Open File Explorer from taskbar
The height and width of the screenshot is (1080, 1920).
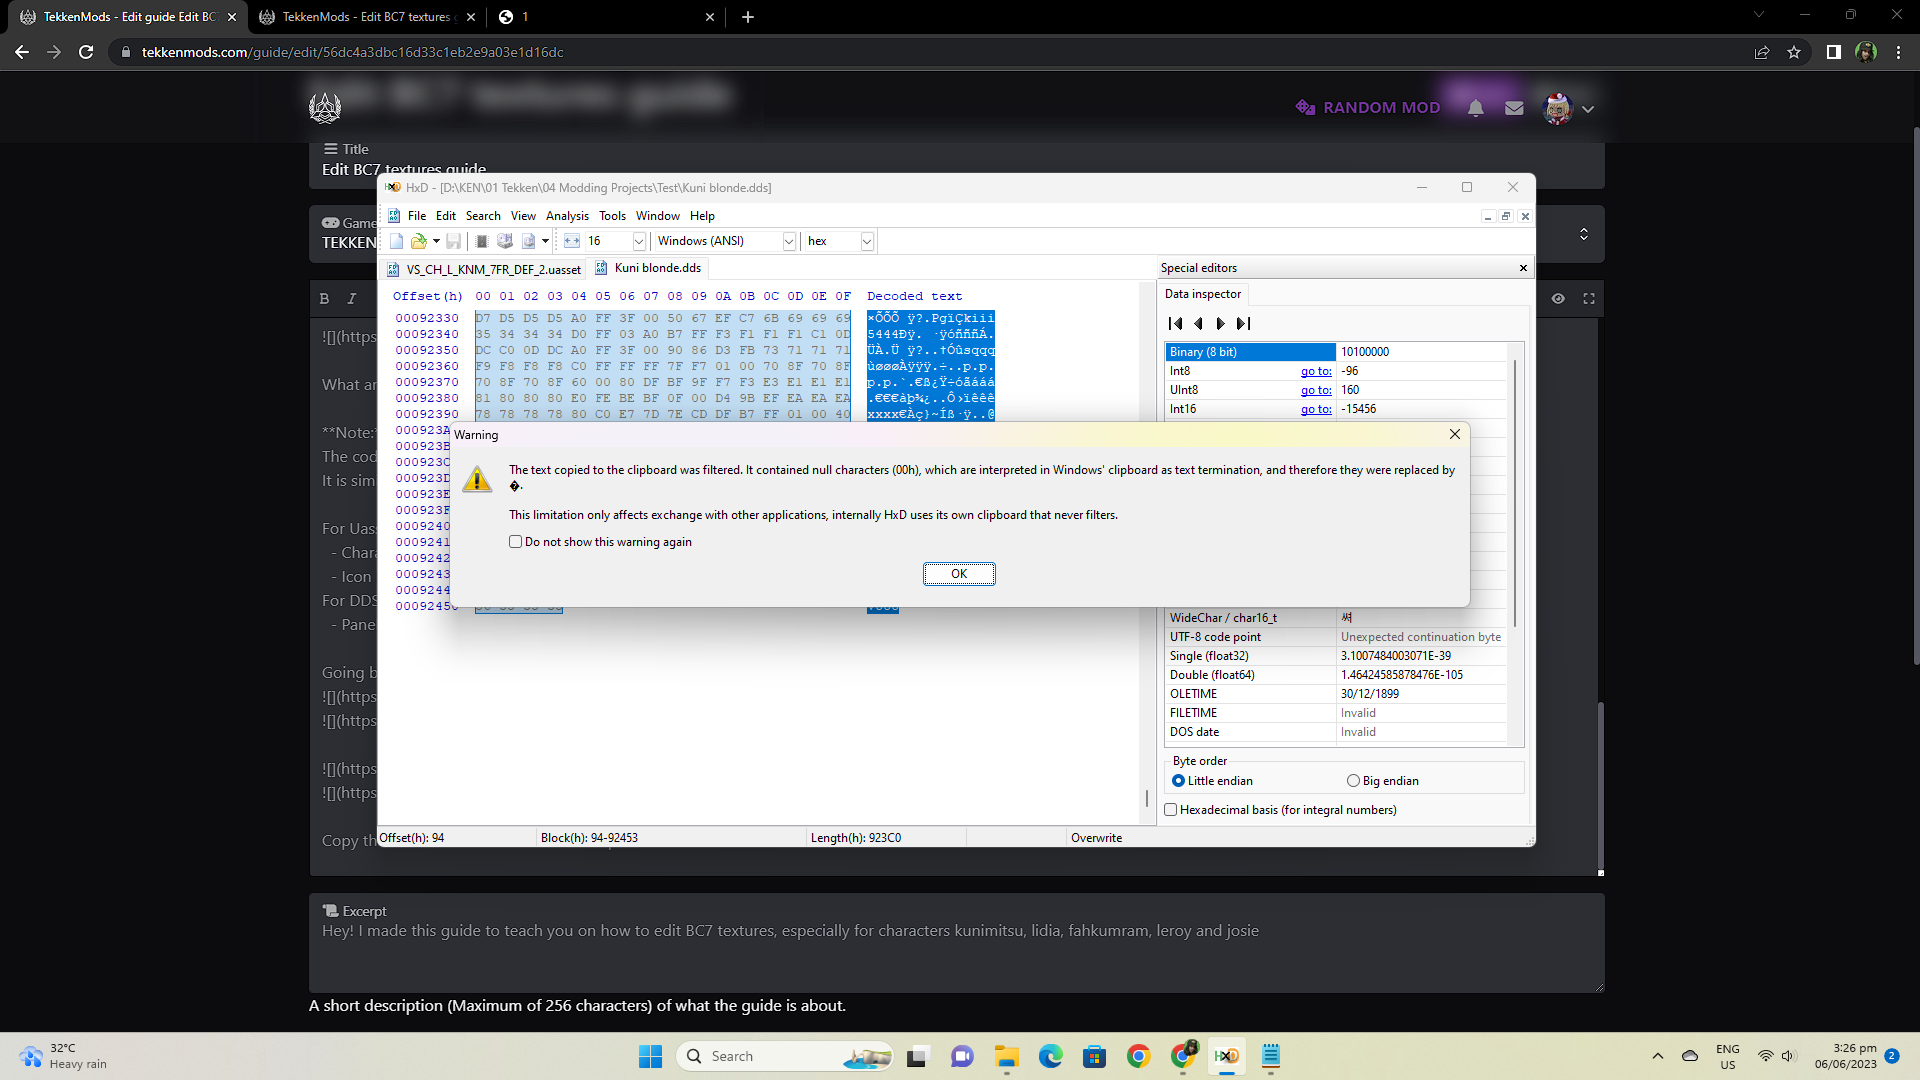click(1006, 1056)
